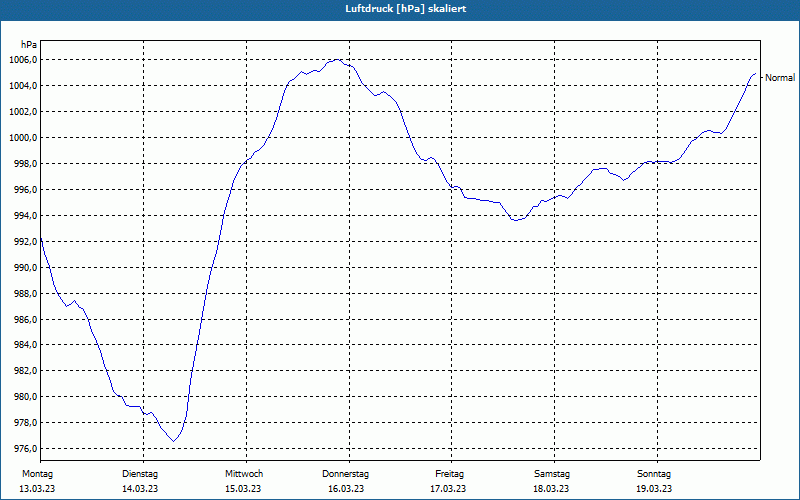The image size is (800, 500).
Task: Click the 996,0 axis value
Action: (25, 190)
